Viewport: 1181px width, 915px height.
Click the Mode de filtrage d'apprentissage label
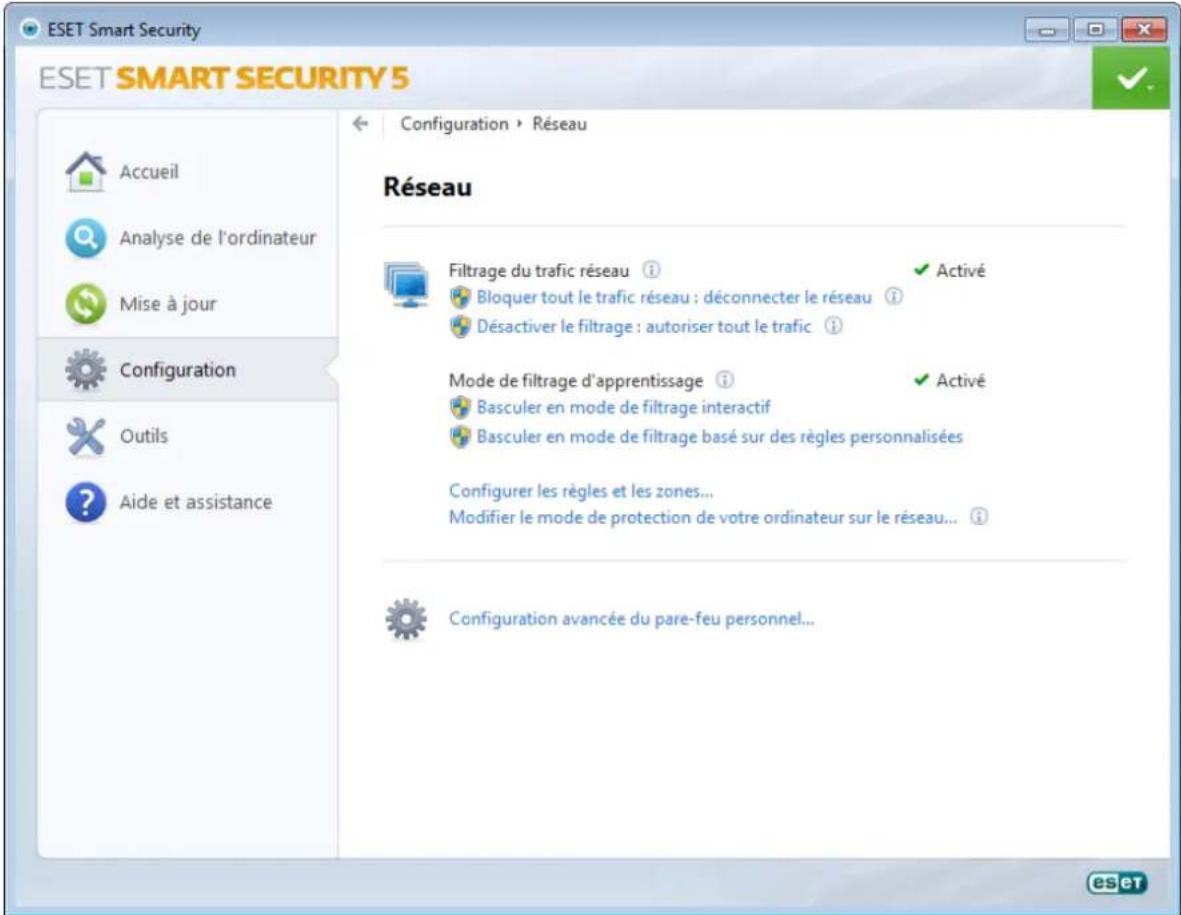(575, 381)
